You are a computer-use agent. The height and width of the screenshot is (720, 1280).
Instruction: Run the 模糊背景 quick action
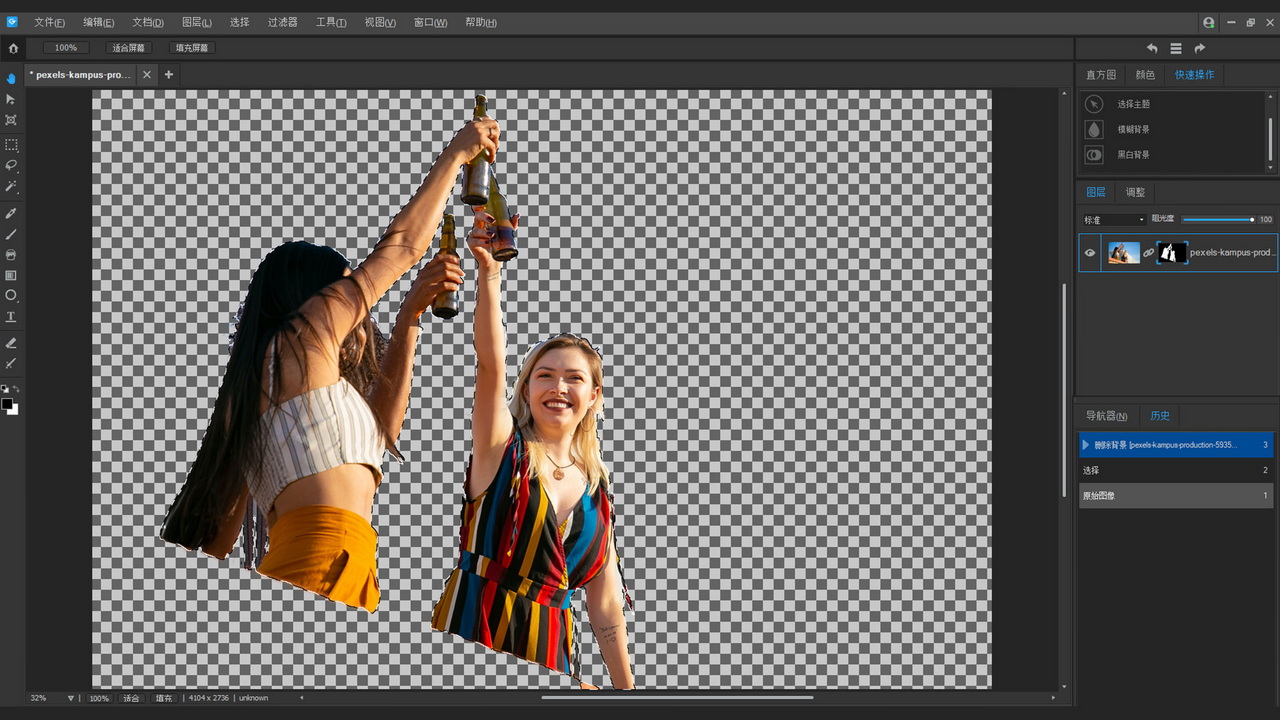[x=1133, y=129]
